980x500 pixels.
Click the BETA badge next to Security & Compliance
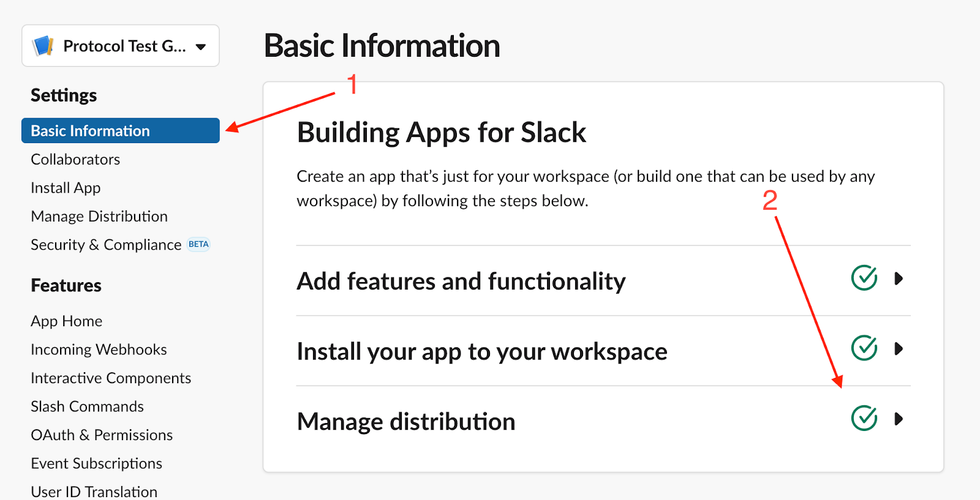(x=199, y=244)
